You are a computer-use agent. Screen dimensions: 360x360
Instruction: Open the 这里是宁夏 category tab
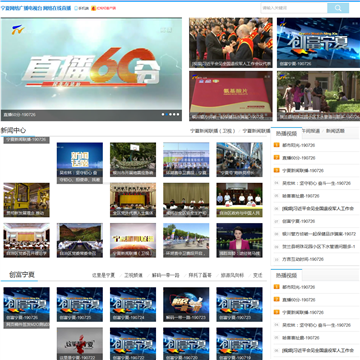[x=103, y=275]
